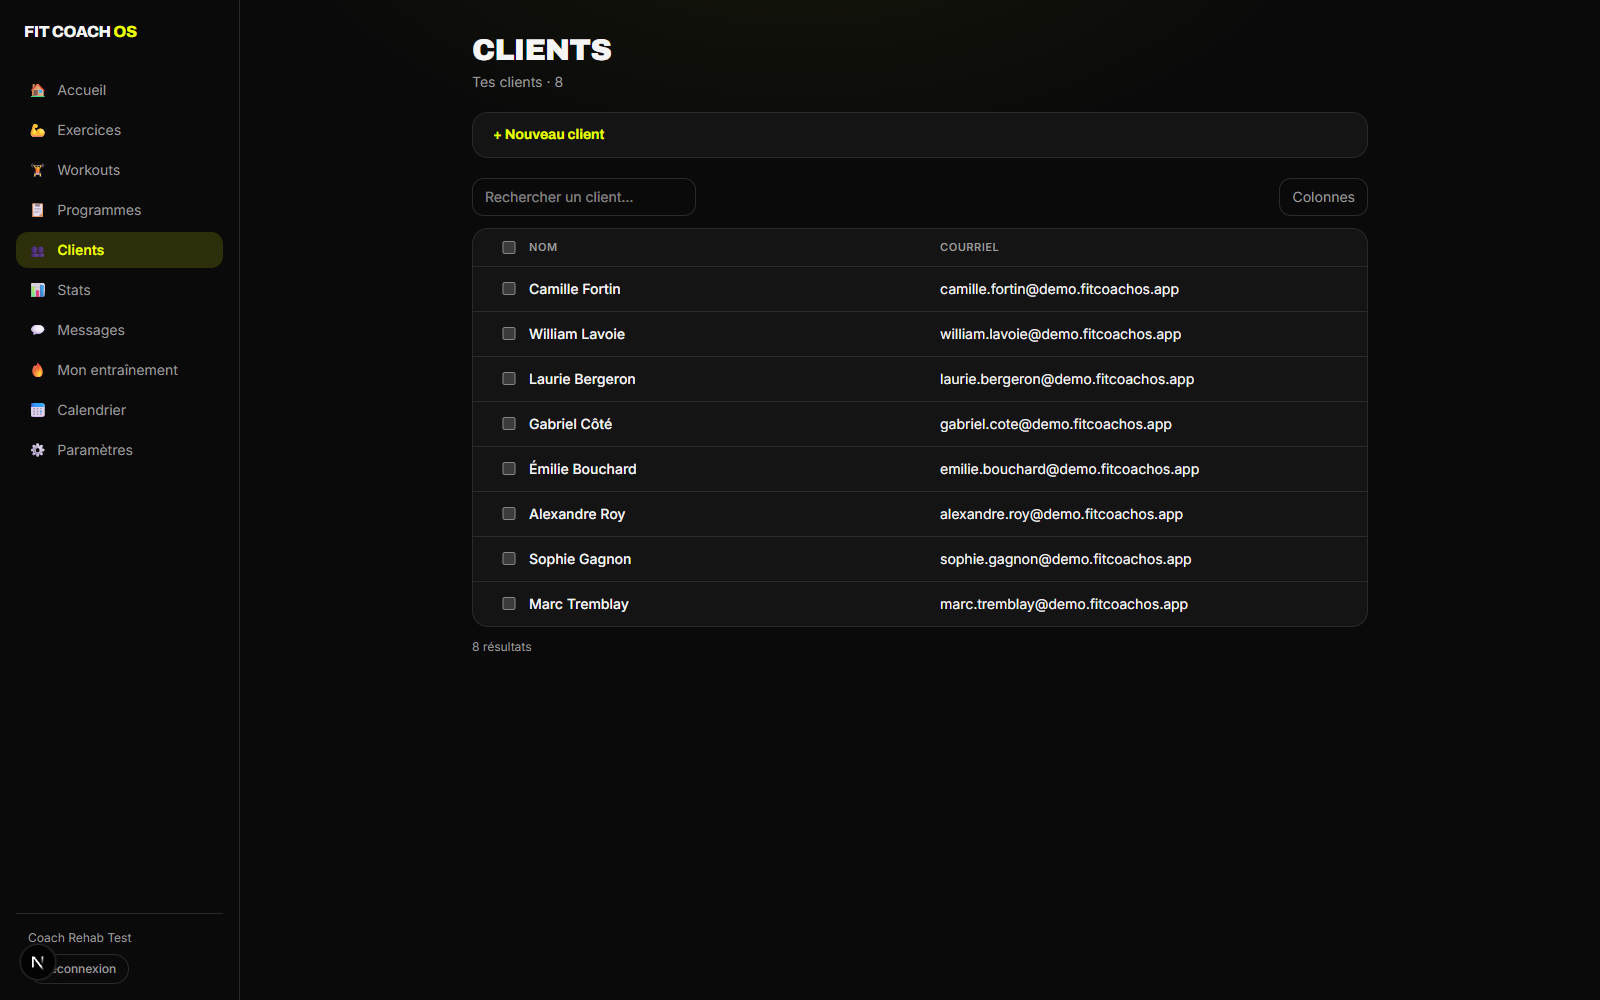Click in the Rechercher un client field
This screenshot has height=1000, width=1600.
pyautogui.click(x=584, y=197)
